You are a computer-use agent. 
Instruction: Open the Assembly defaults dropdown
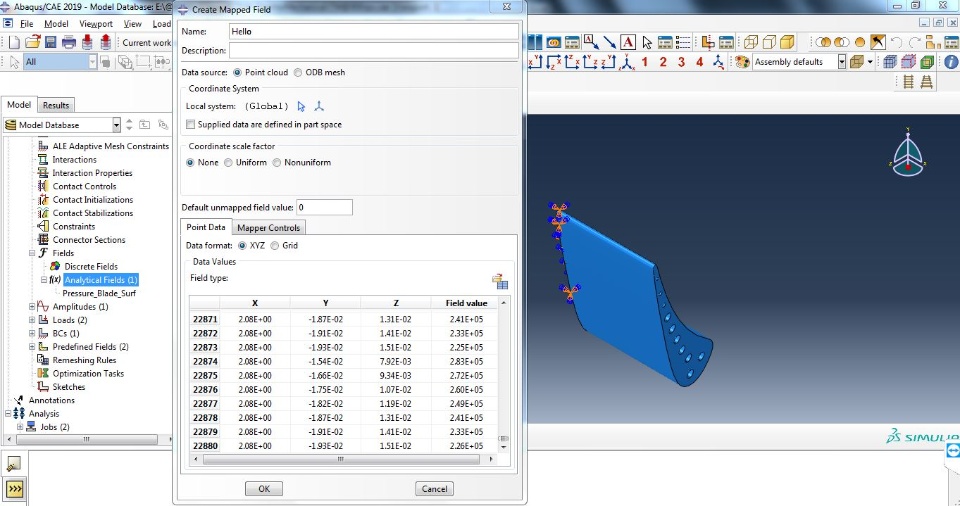pos(842,62)
